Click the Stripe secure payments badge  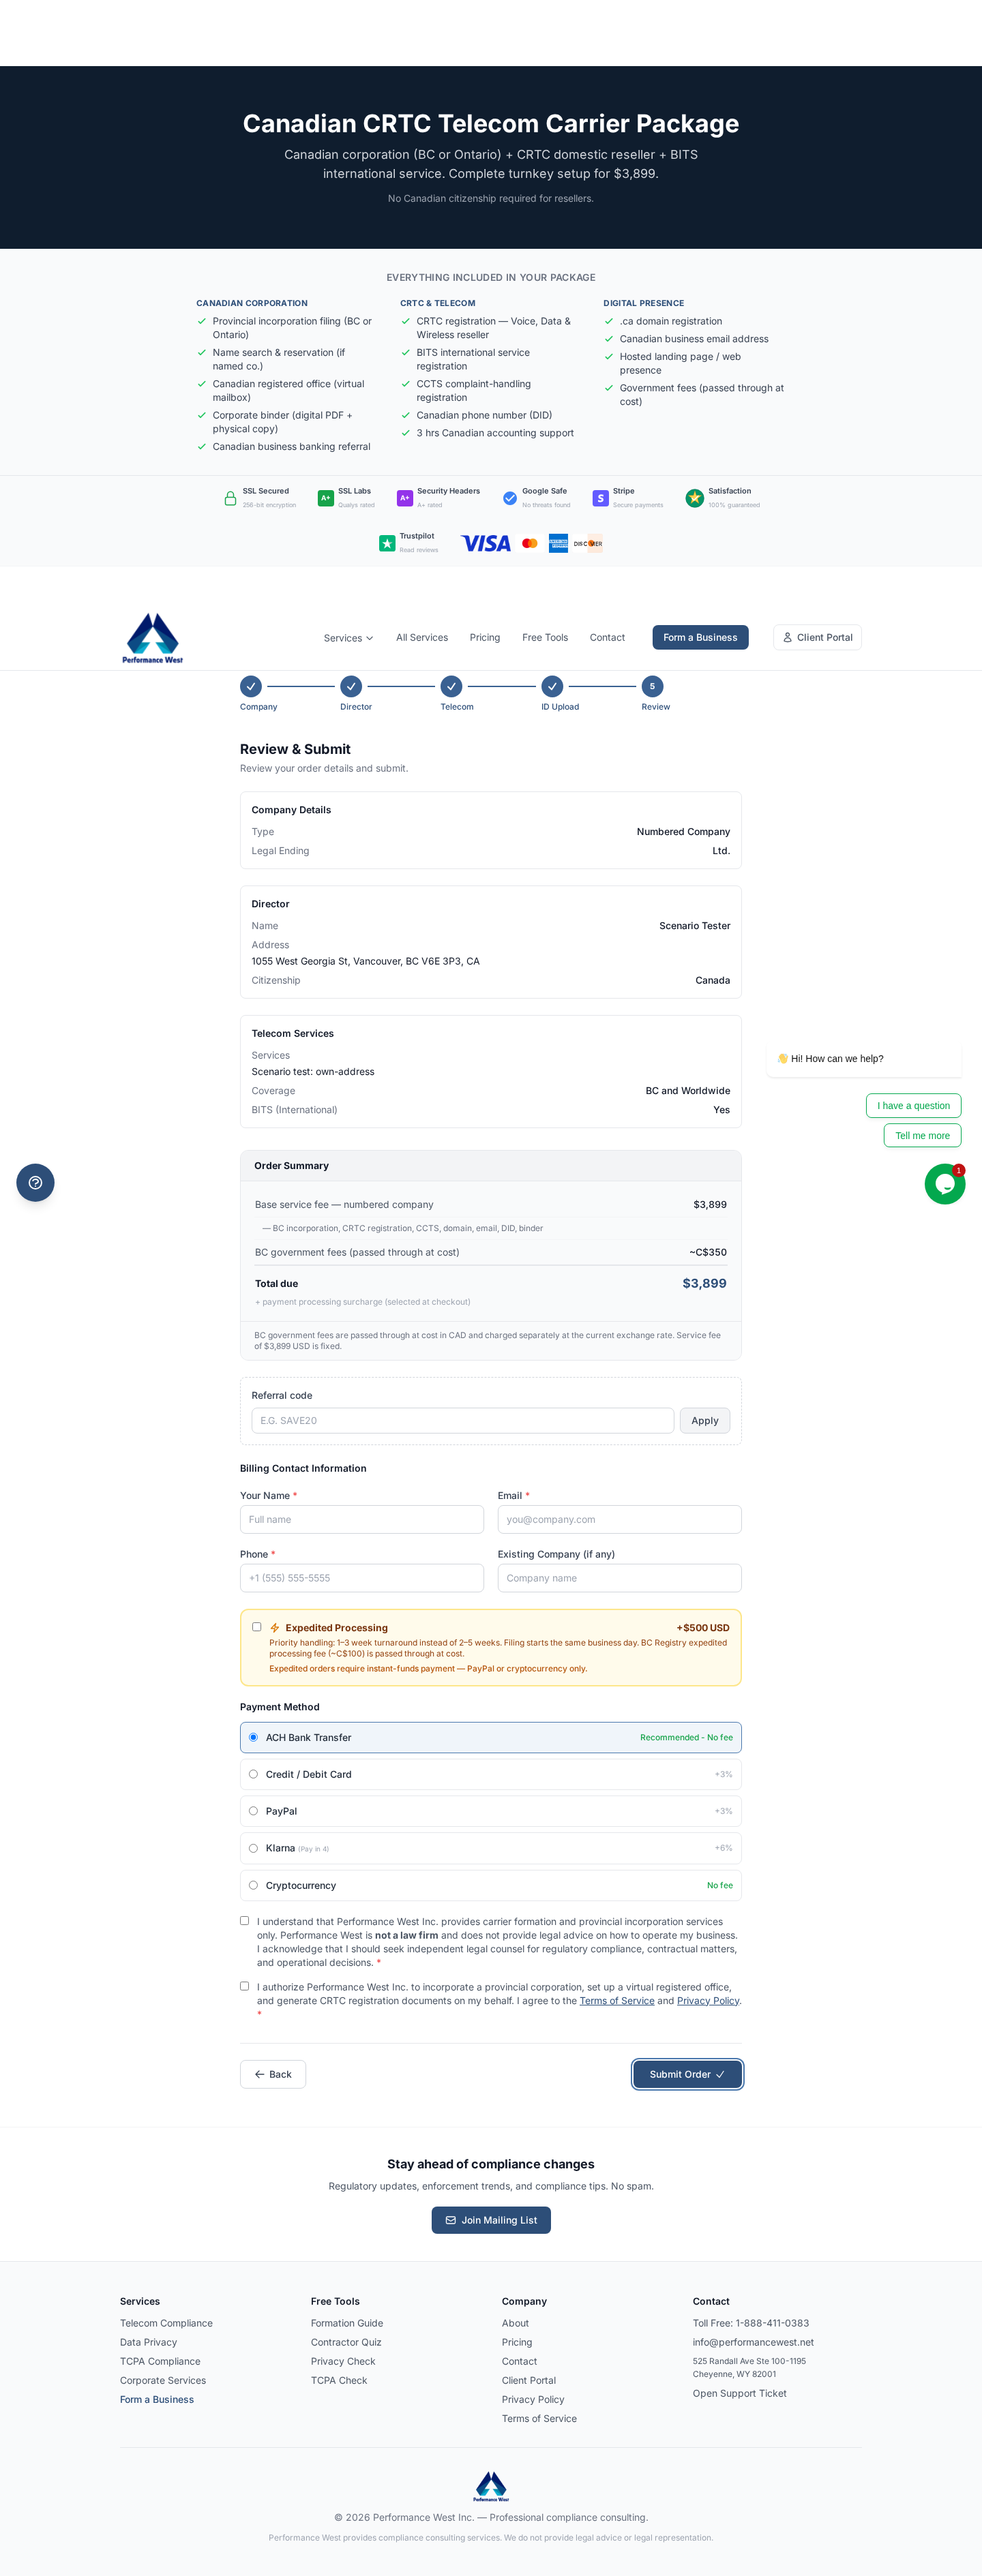point(600,498)
